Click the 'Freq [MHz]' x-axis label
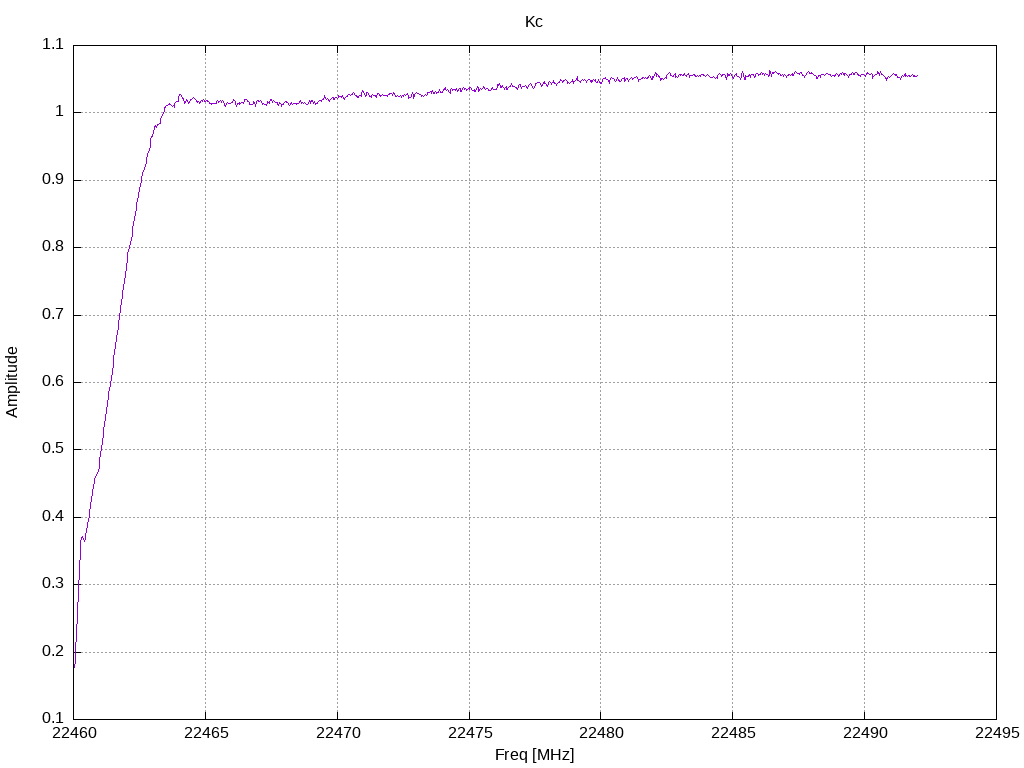The height and width of the screenshot is (768, 1024). [534, 755]
